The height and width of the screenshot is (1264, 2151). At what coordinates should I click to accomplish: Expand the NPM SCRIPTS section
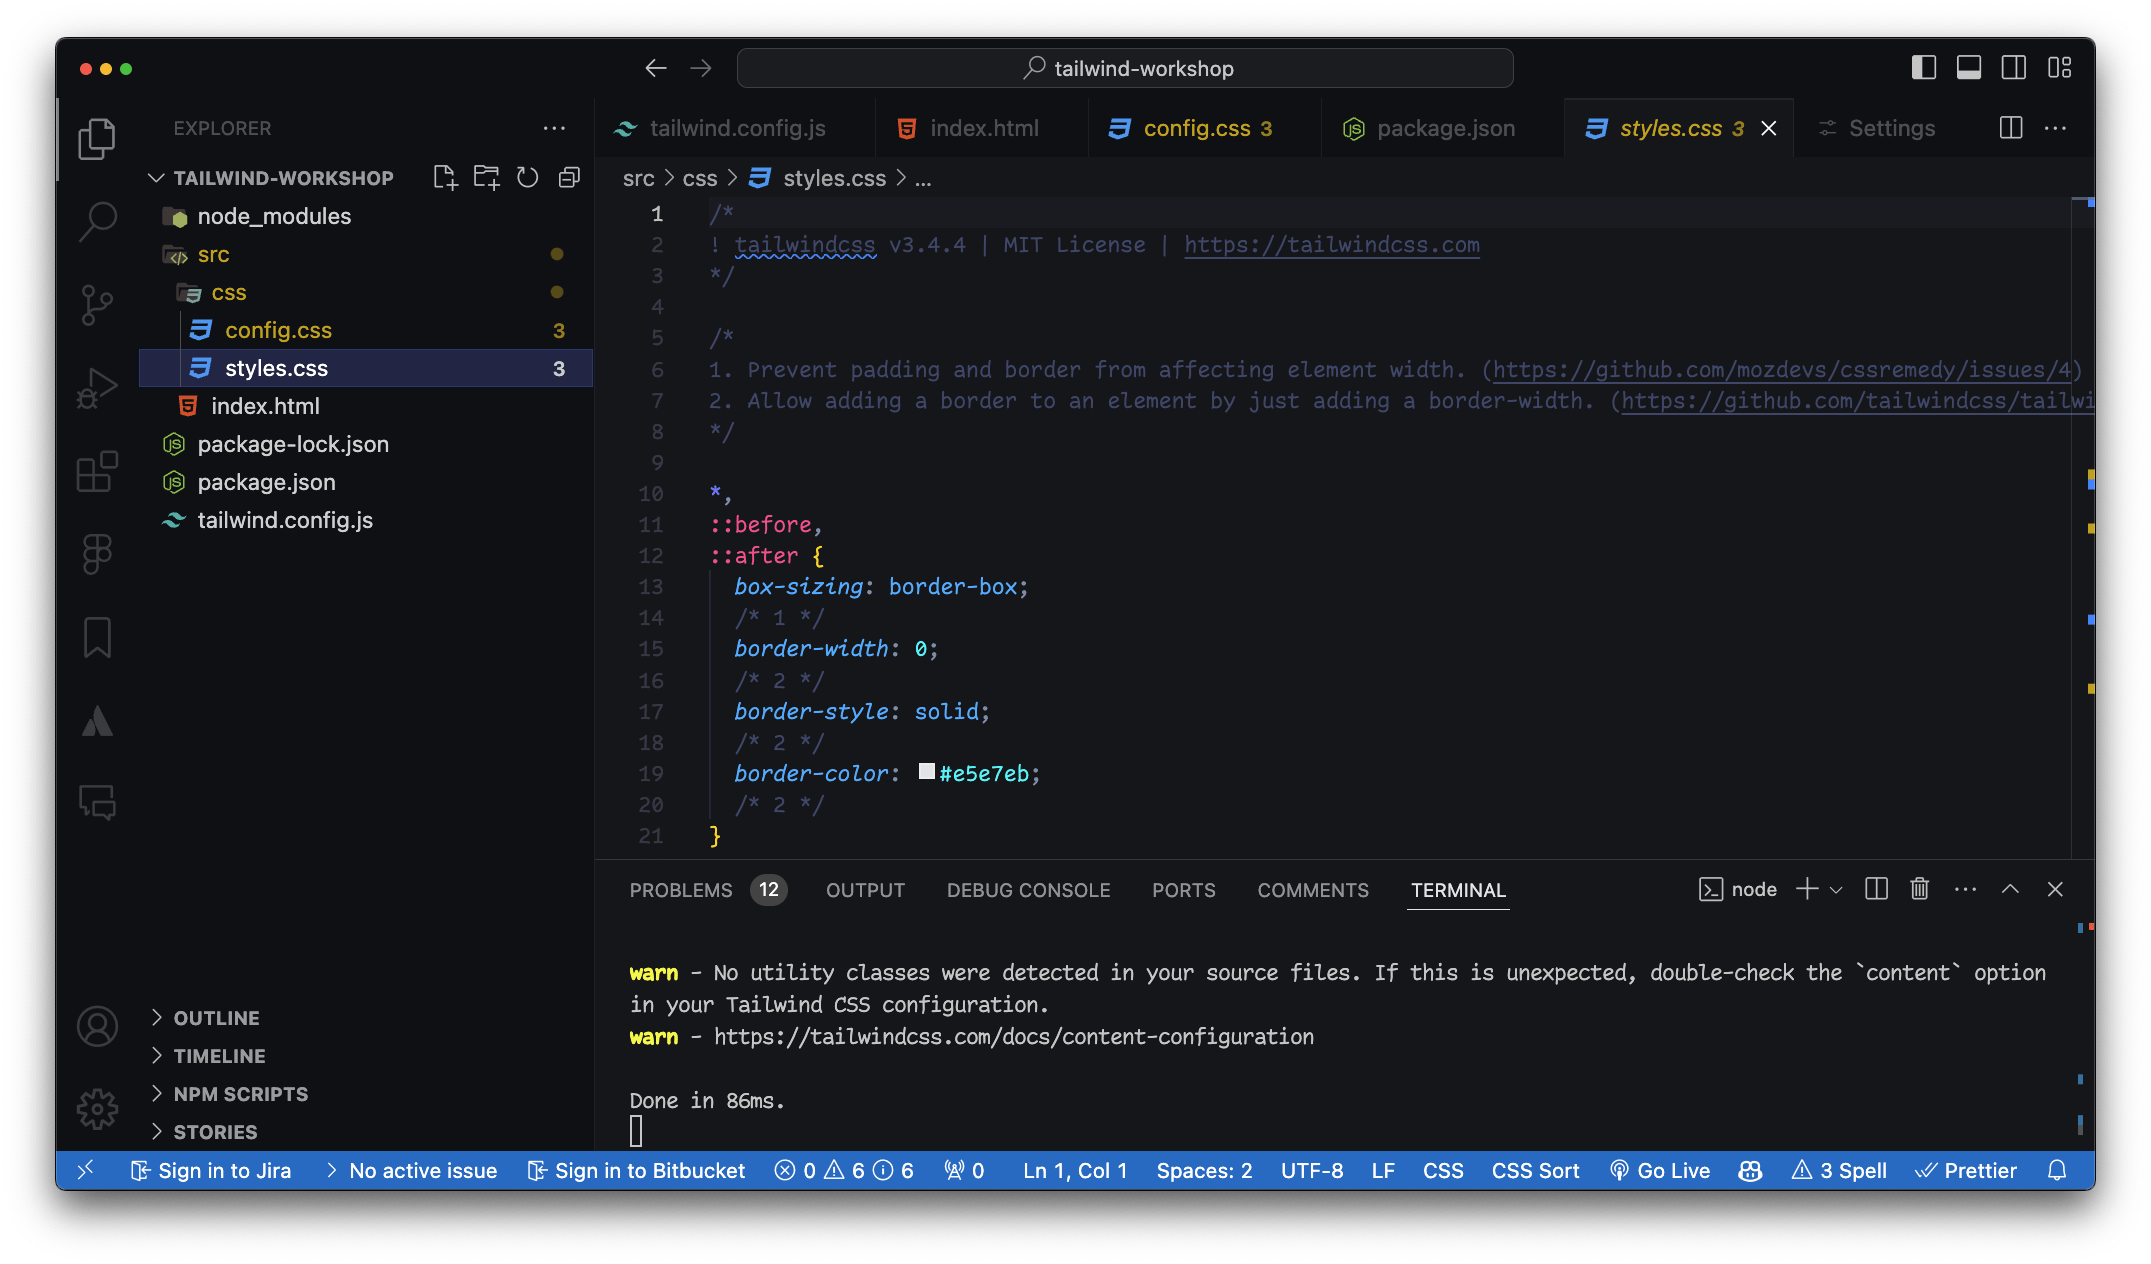(x=240, y=1094)
